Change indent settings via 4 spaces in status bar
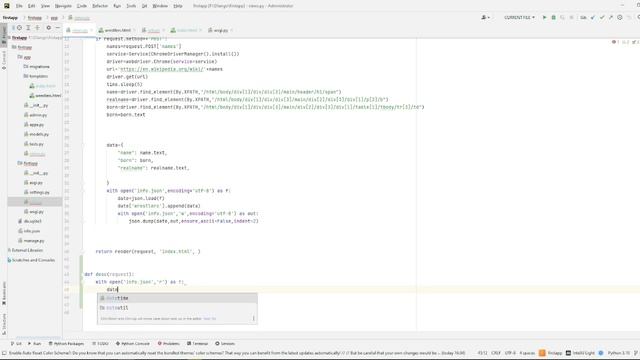The height and width of the screenshot is (360, 640). pos(527,353)
